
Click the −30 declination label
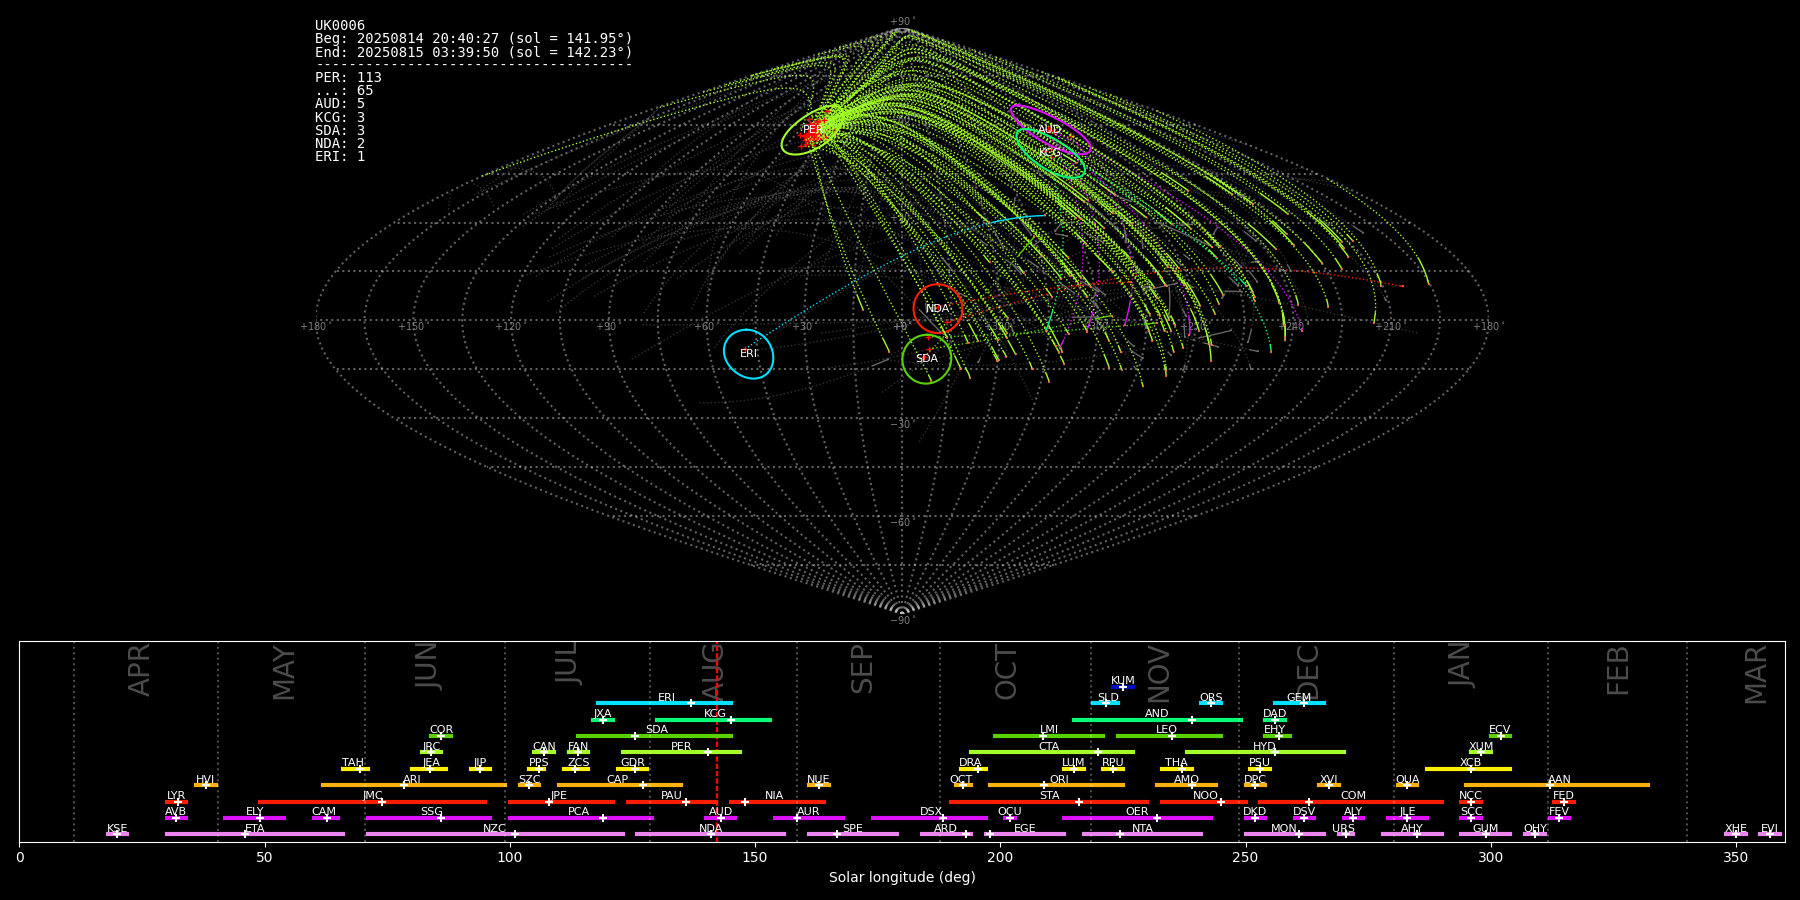[902, 425]
